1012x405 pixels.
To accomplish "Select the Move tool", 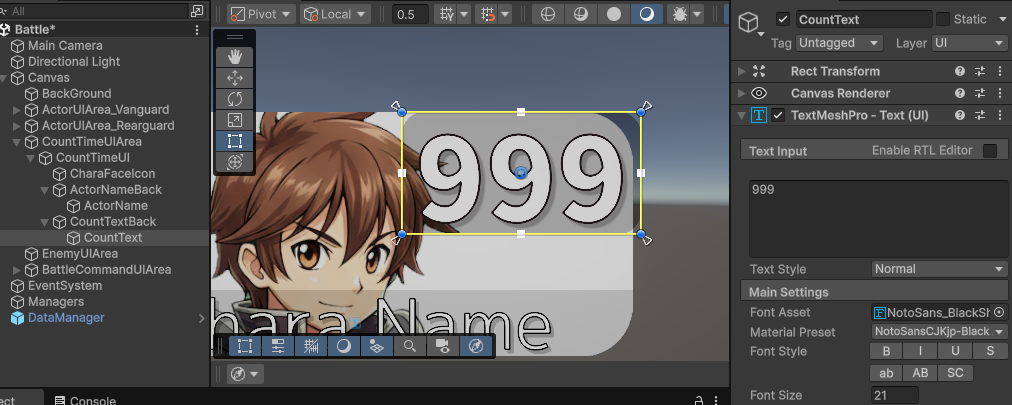I will (235, 78).
